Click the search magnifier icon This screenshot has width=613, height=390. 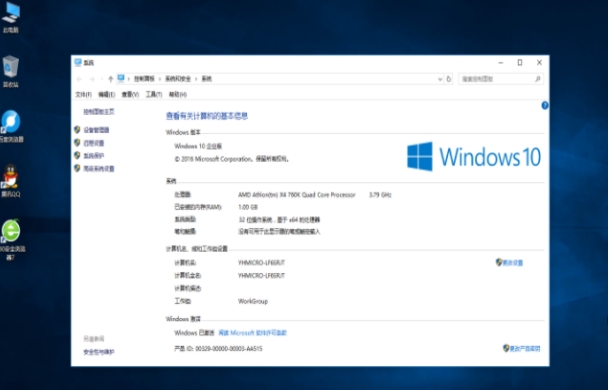538,79
